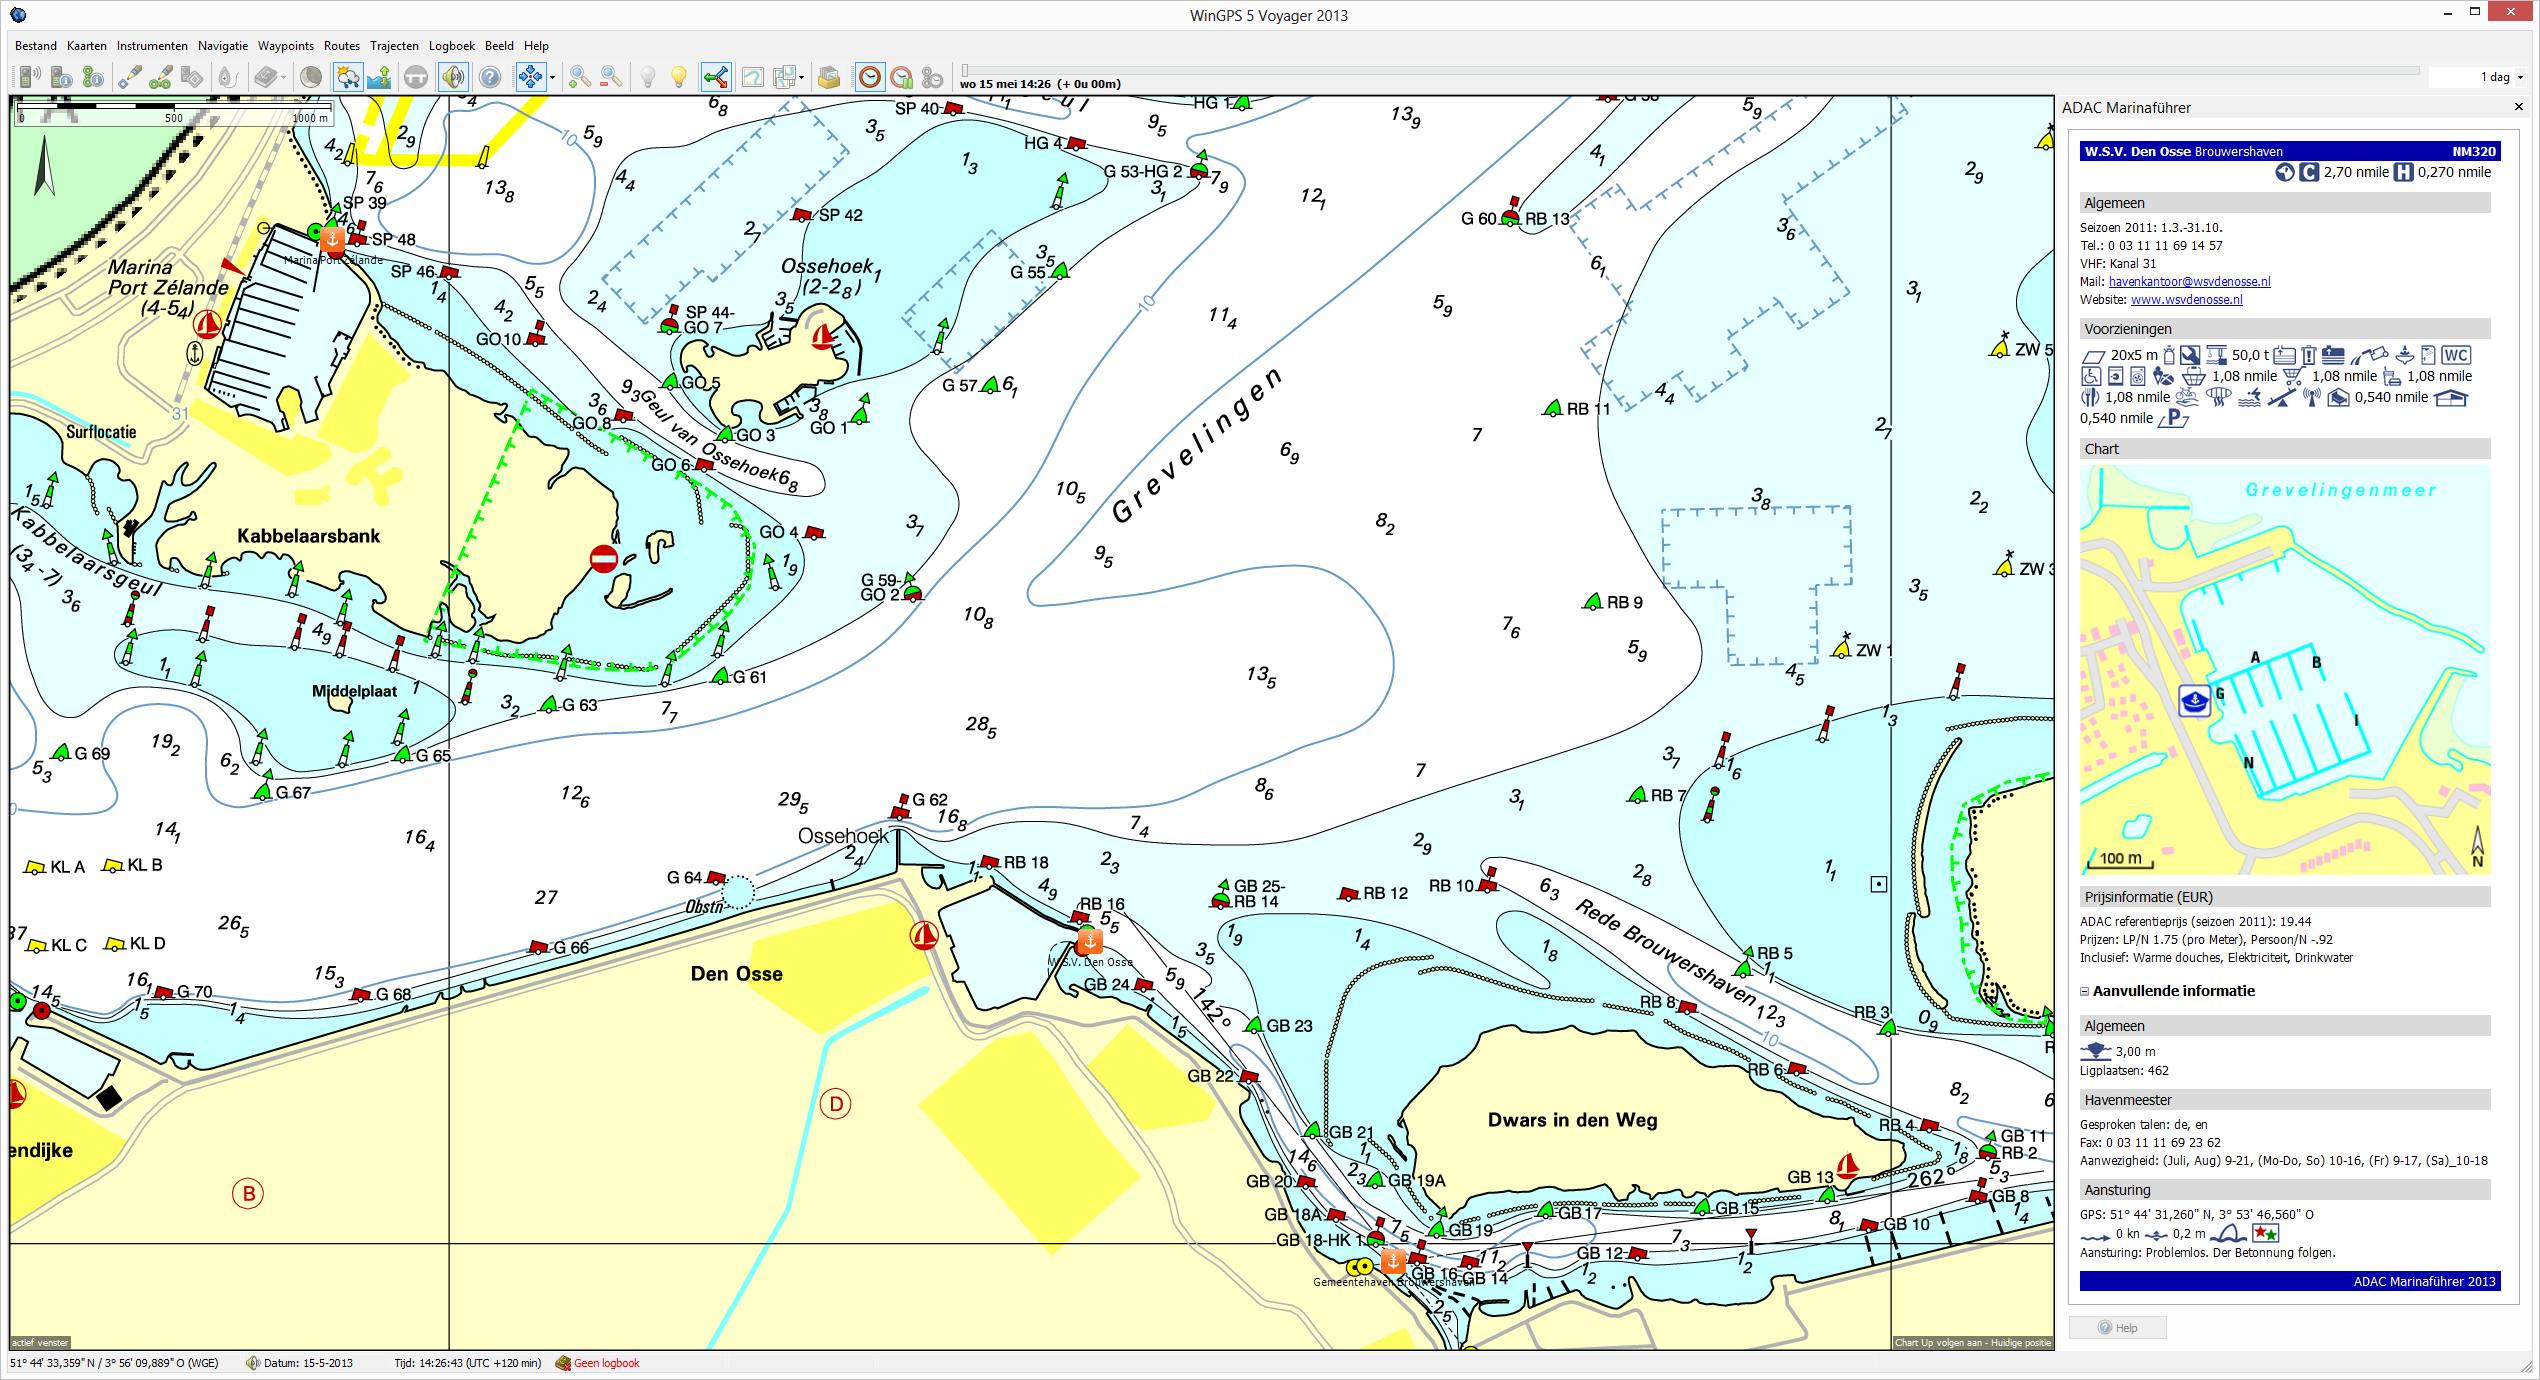Viewport: 2540px width, 1380px height.
Task: Open the Bestand menu
Action: (x=36, y=46)
